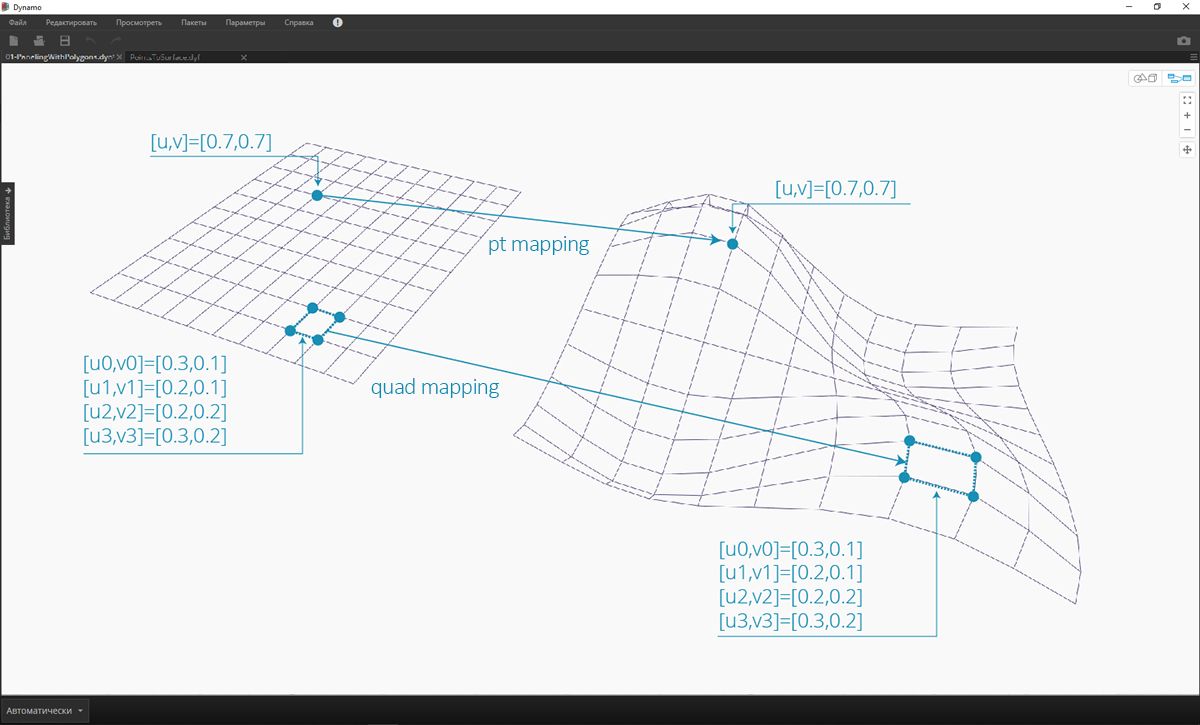Click the notification exclamation icon in menu bar

coord(337,22)
